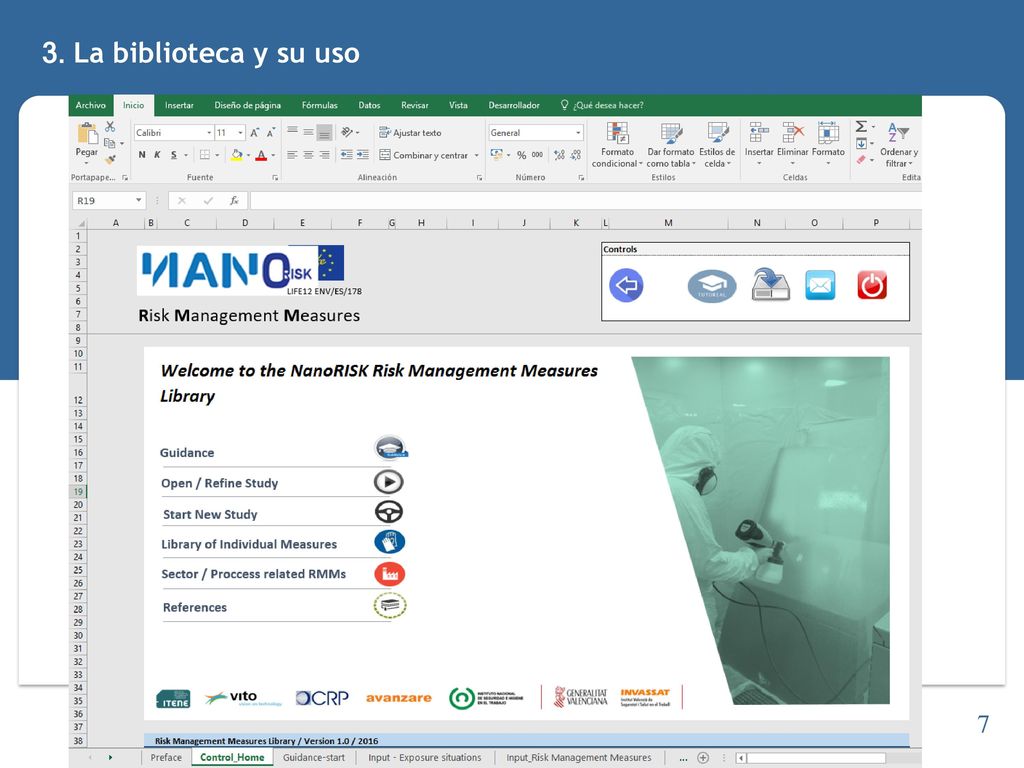Viewport: 1024px width, 768px height.
Task: Click the glove icon for Library of Individual Measures
Action: [390, 542]
